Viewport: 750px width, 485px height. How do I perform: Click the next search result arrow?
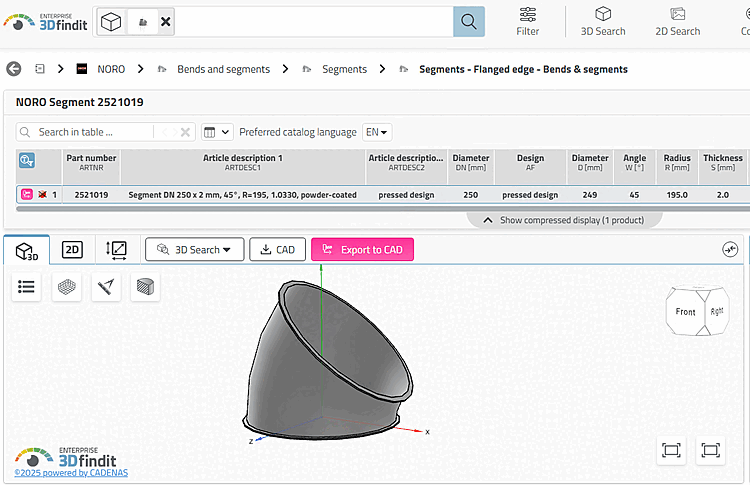pyautogui.click(x=175, y=132)
